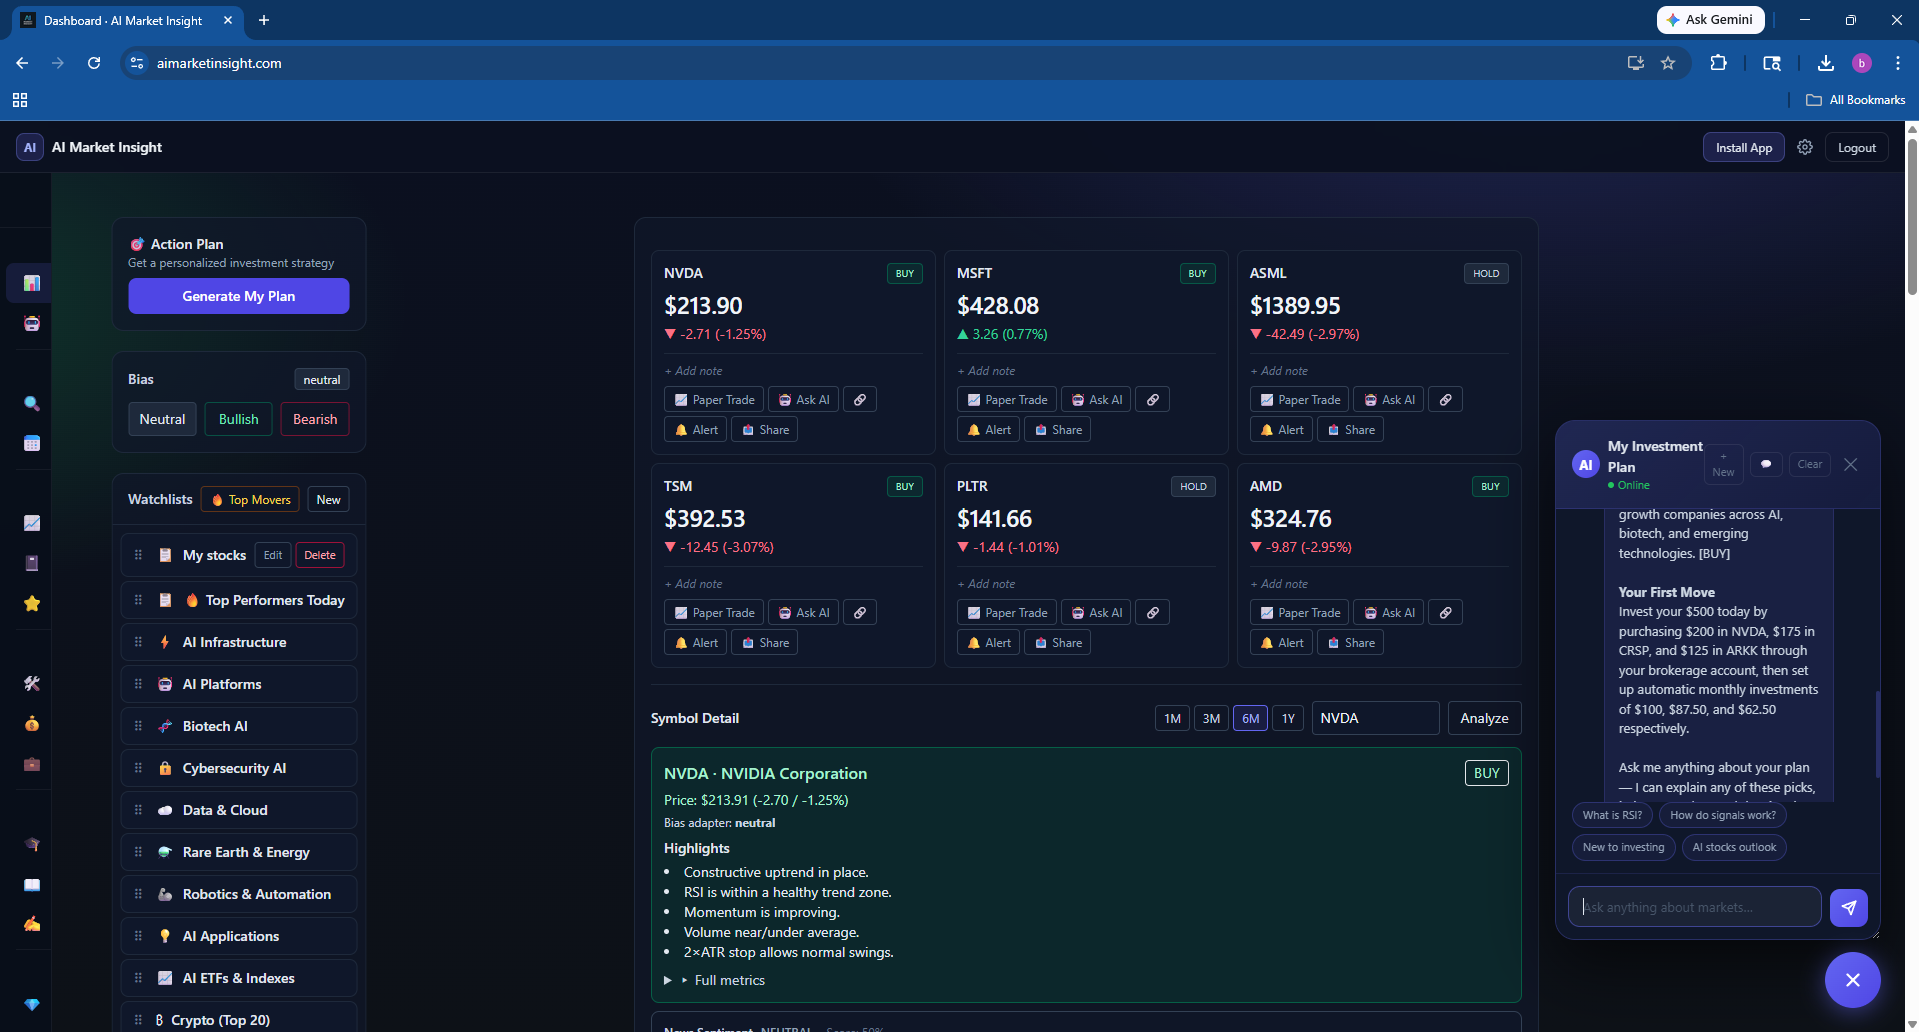Click Analyze next to the symbol field
Viewport: 1919px width, 1032px height.
tap(1484, 718)
